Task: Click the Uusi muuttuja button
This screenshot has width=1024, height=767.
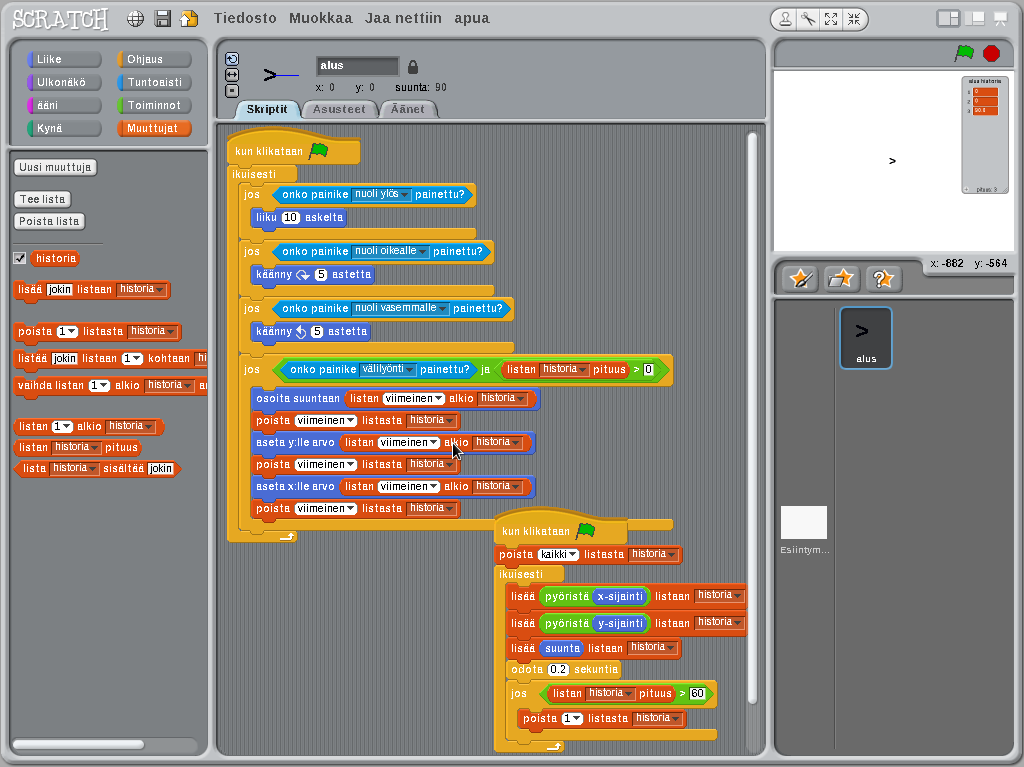Action: point(56,167)
